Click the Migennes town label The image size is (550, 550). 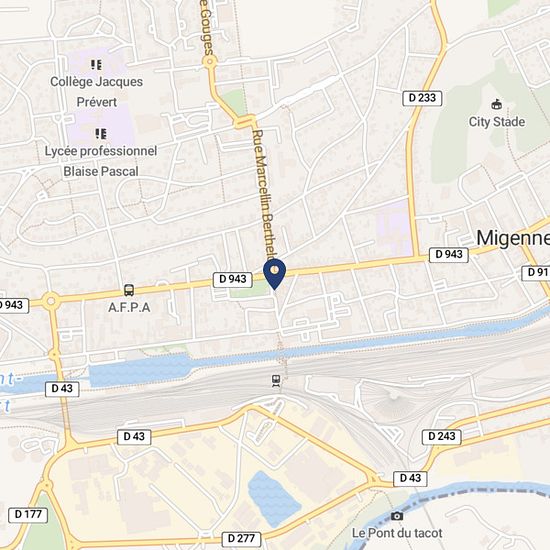[513, 238]
